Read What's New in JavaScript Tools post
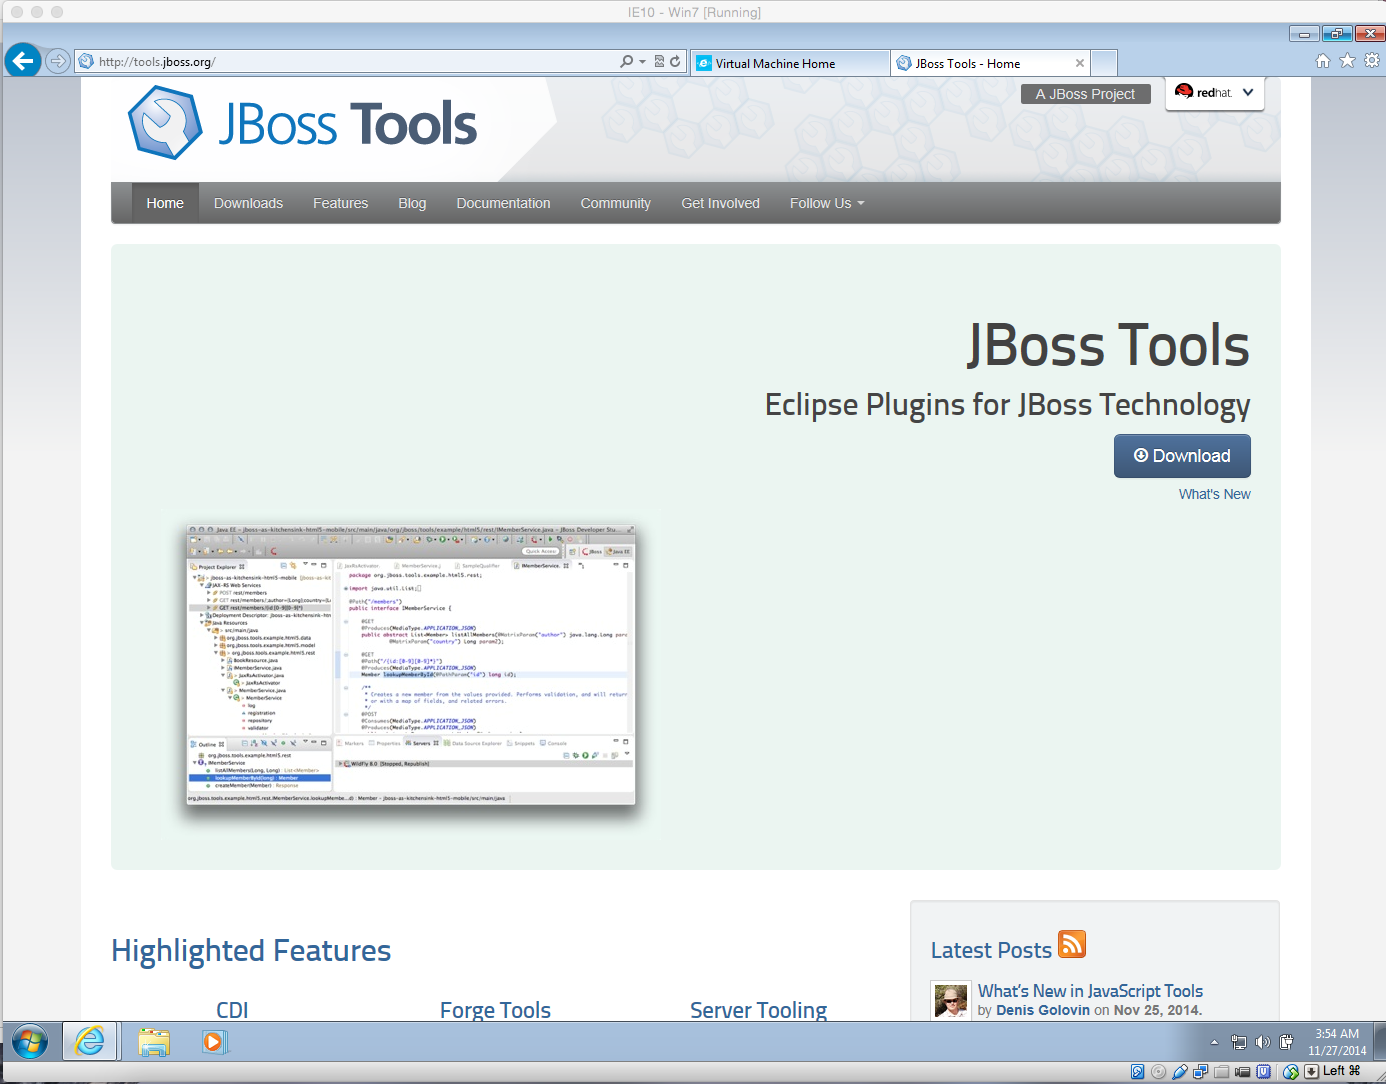Viewport: 1386px width, 1084px height. pos(1090,991)
